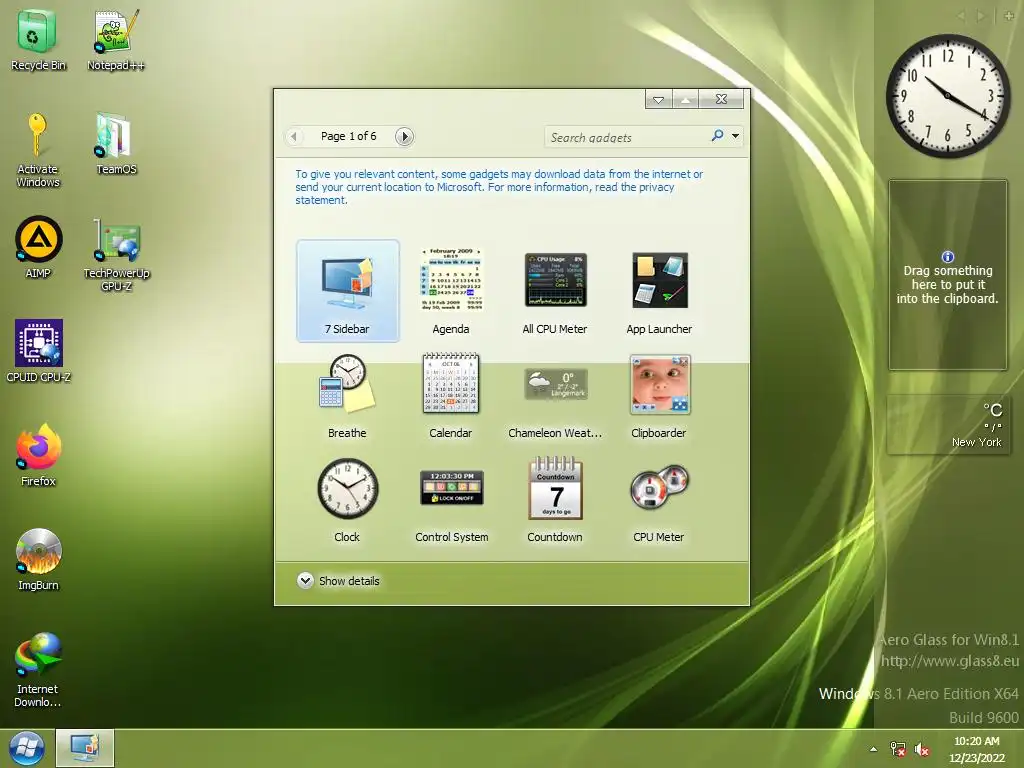Select the TeamOS folder icon
The image size is (1024, 768).
(116, 144)
